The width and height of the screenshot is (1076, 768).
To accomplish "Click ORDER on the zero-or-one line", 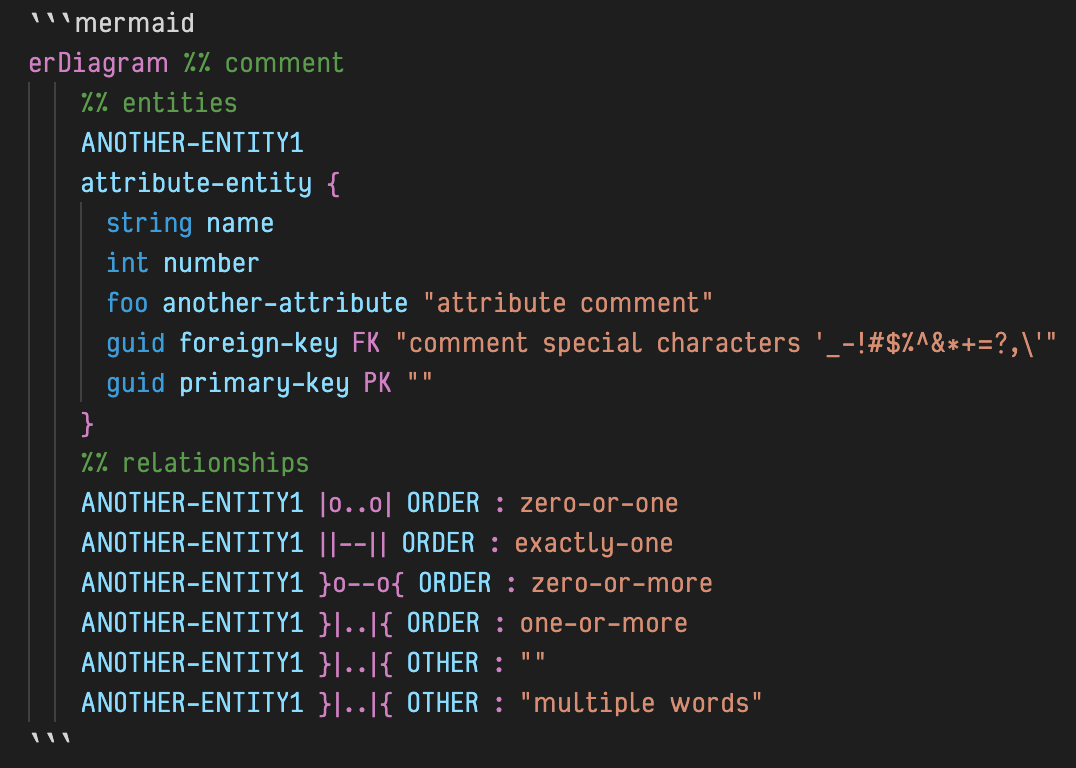I will point(443,503).
